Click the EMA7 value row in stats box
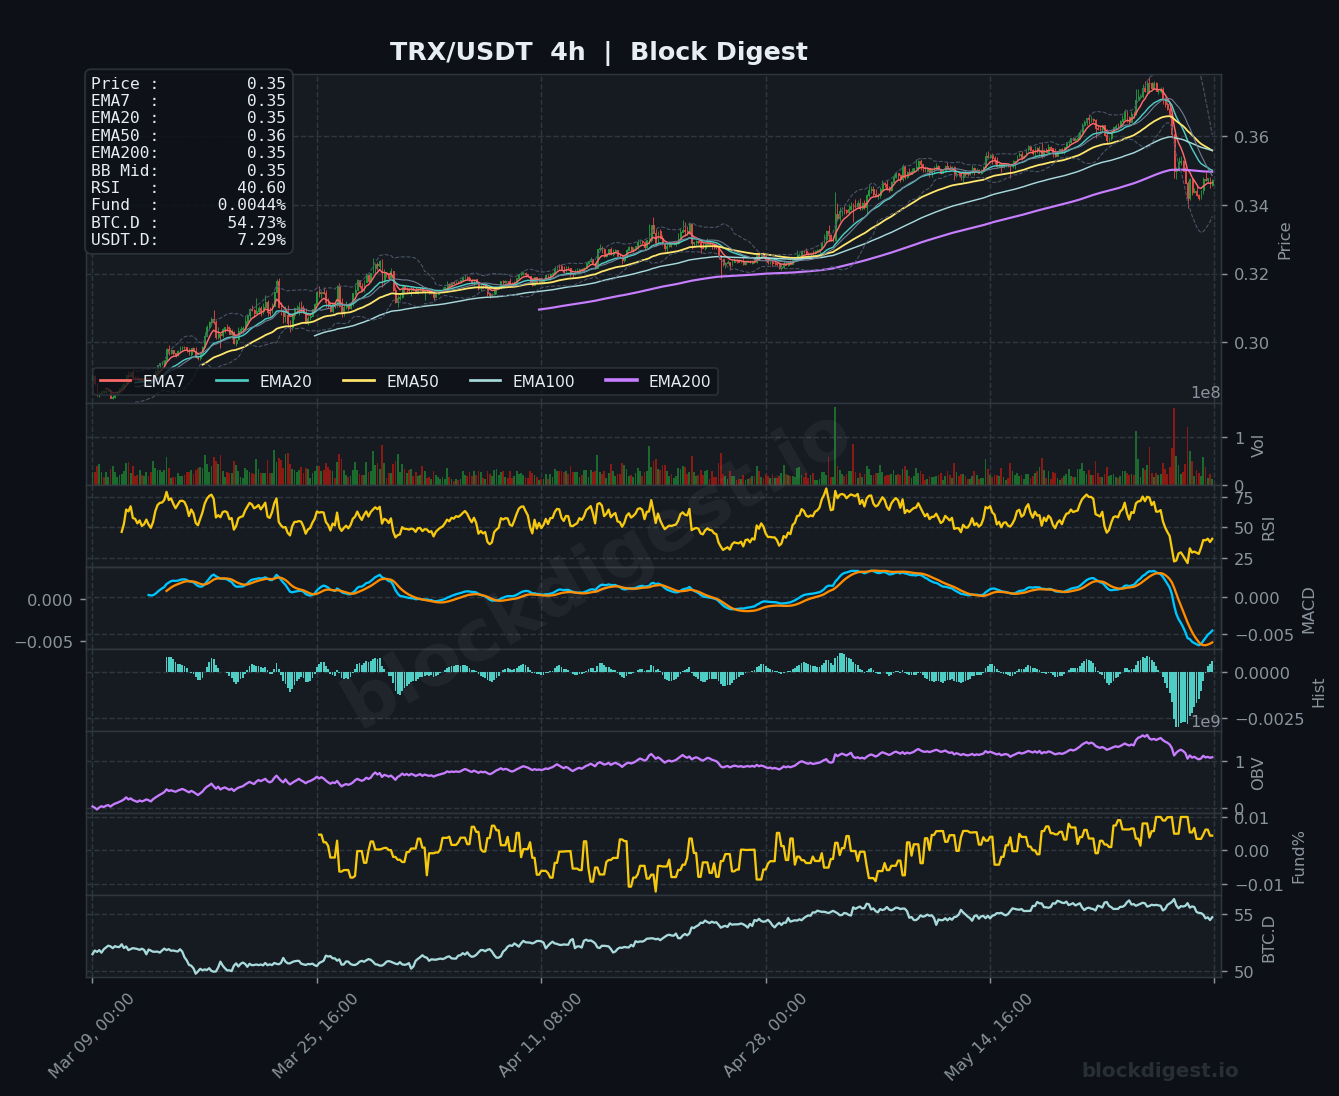This screenshot has width=1339, height=1096. click(x=188, y=101)
